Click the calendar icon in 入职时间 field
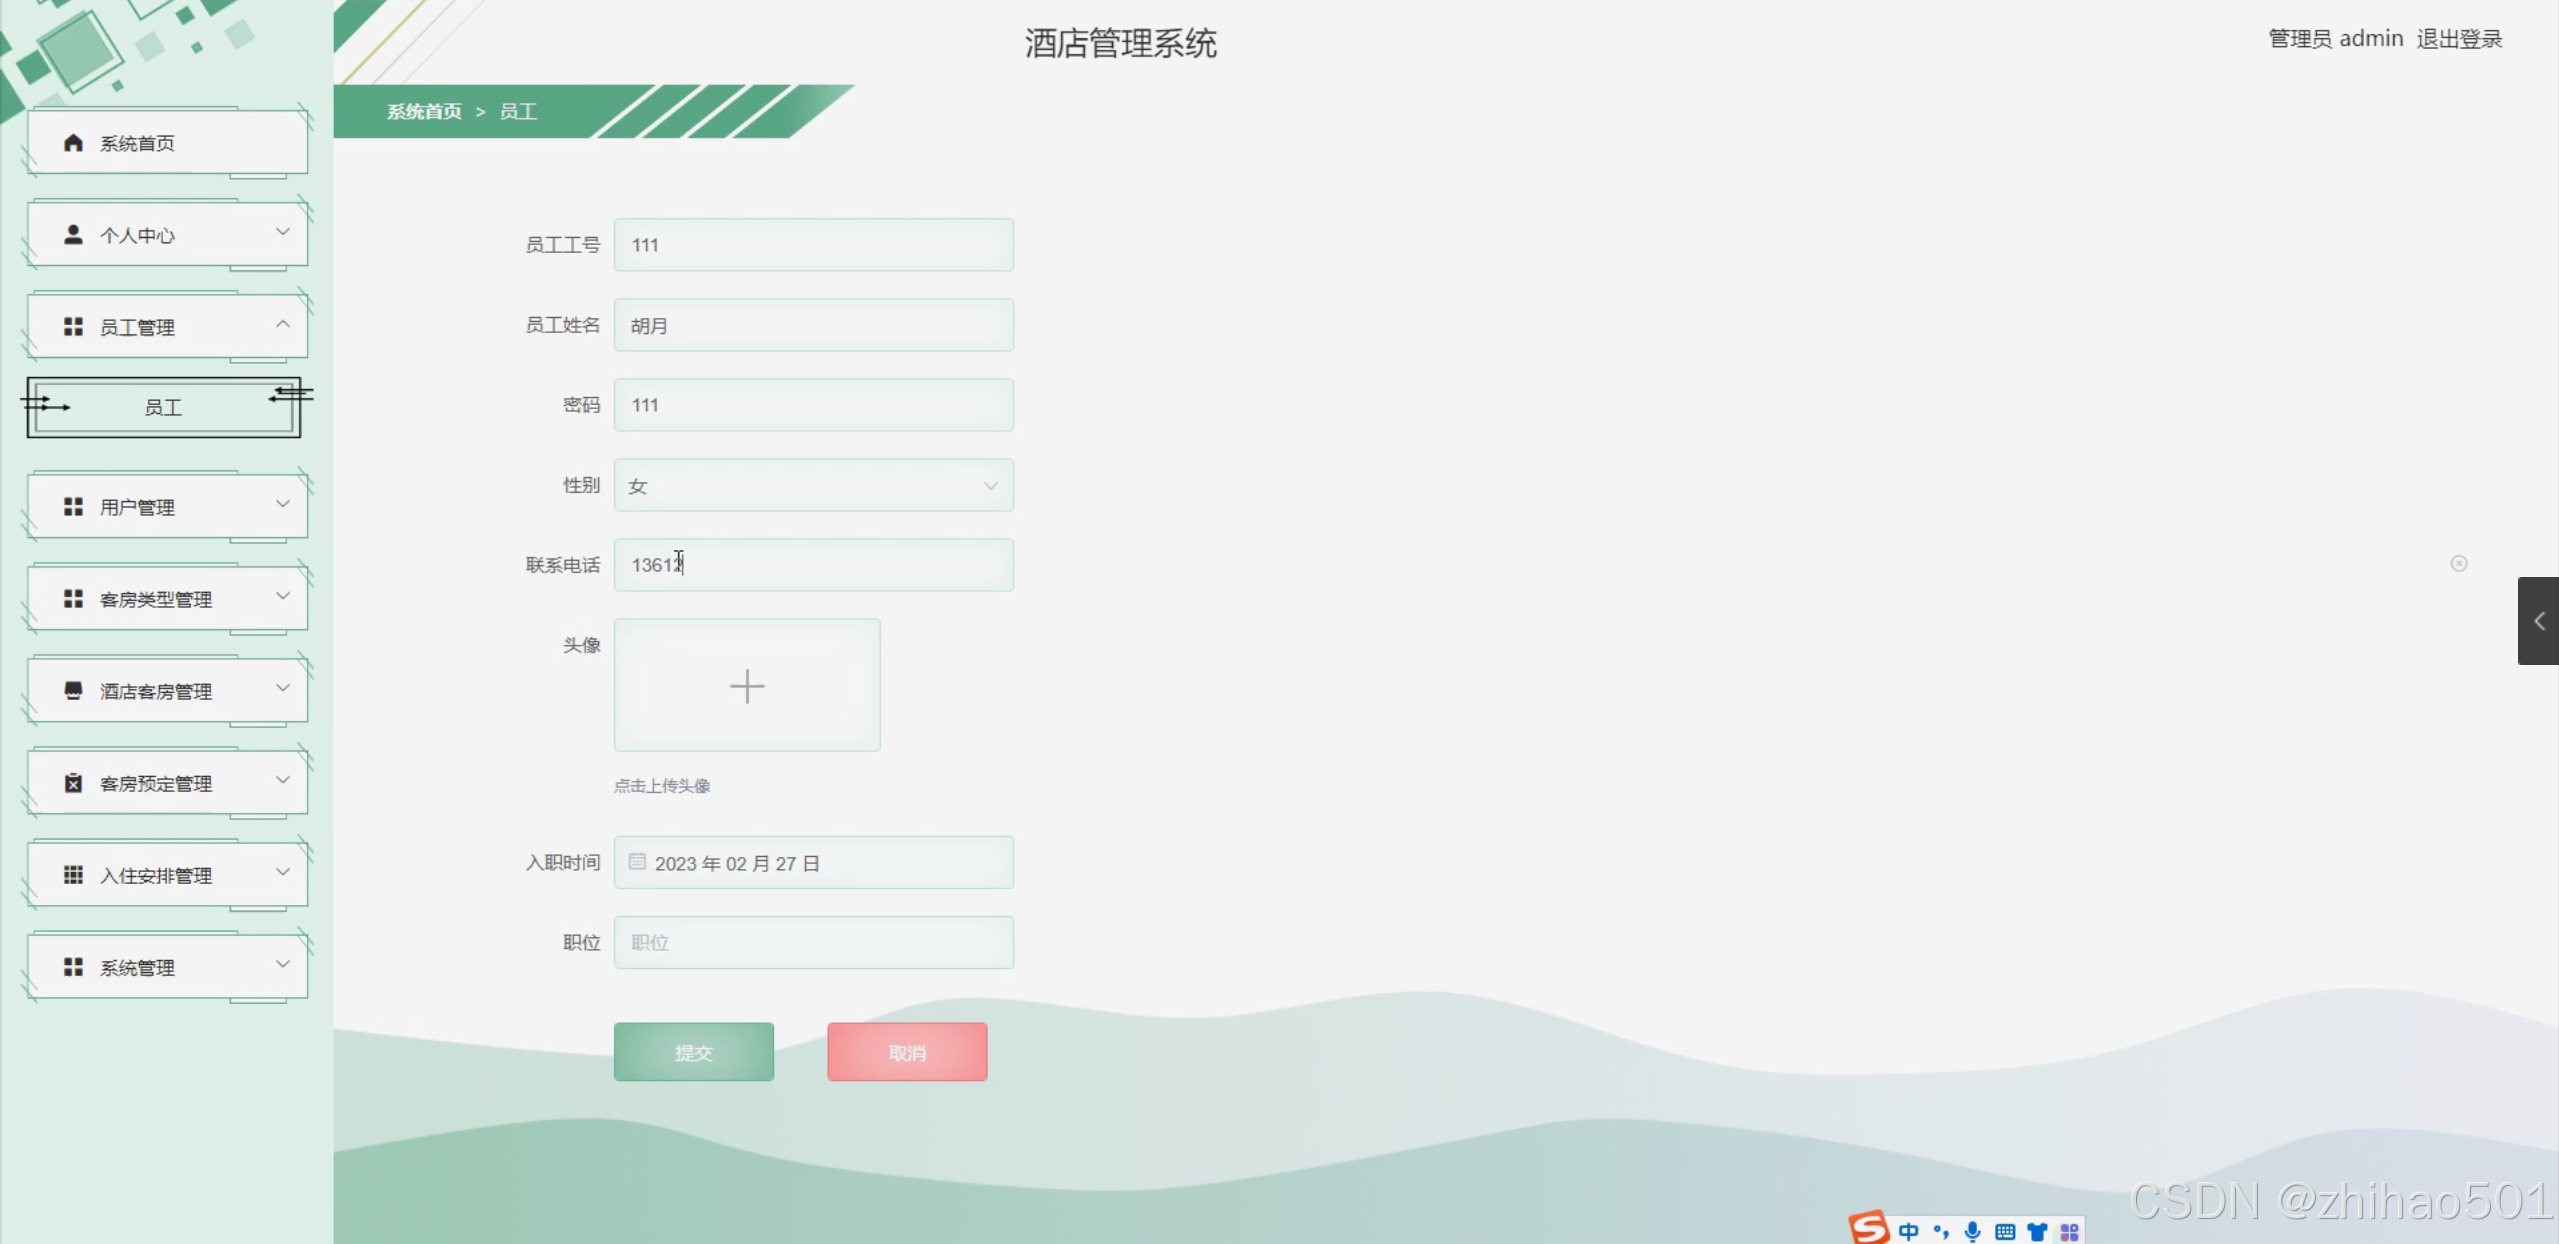The height and width of the screenshot is (1244, 2559). [637, 862]
